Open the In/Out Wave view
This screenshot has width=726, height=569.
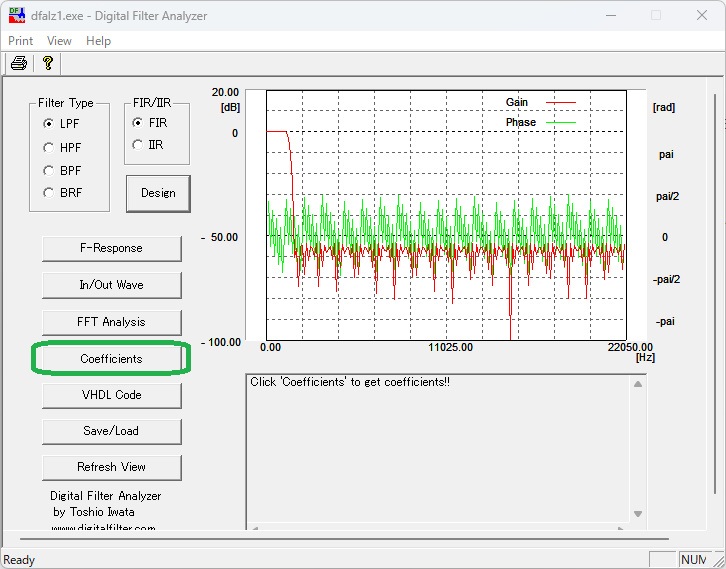pos(111,285)
